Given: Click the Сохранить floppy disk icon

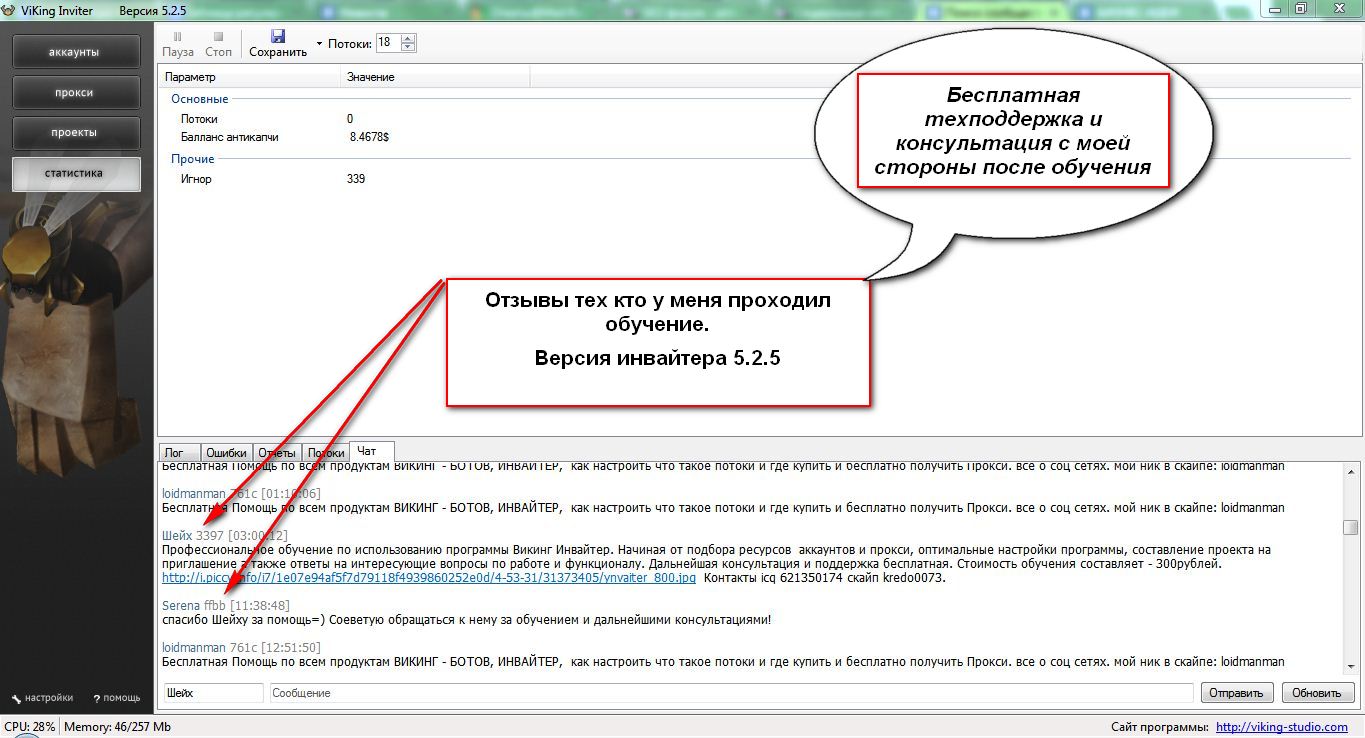Looking at the screenshot, I should click(278, 36).
